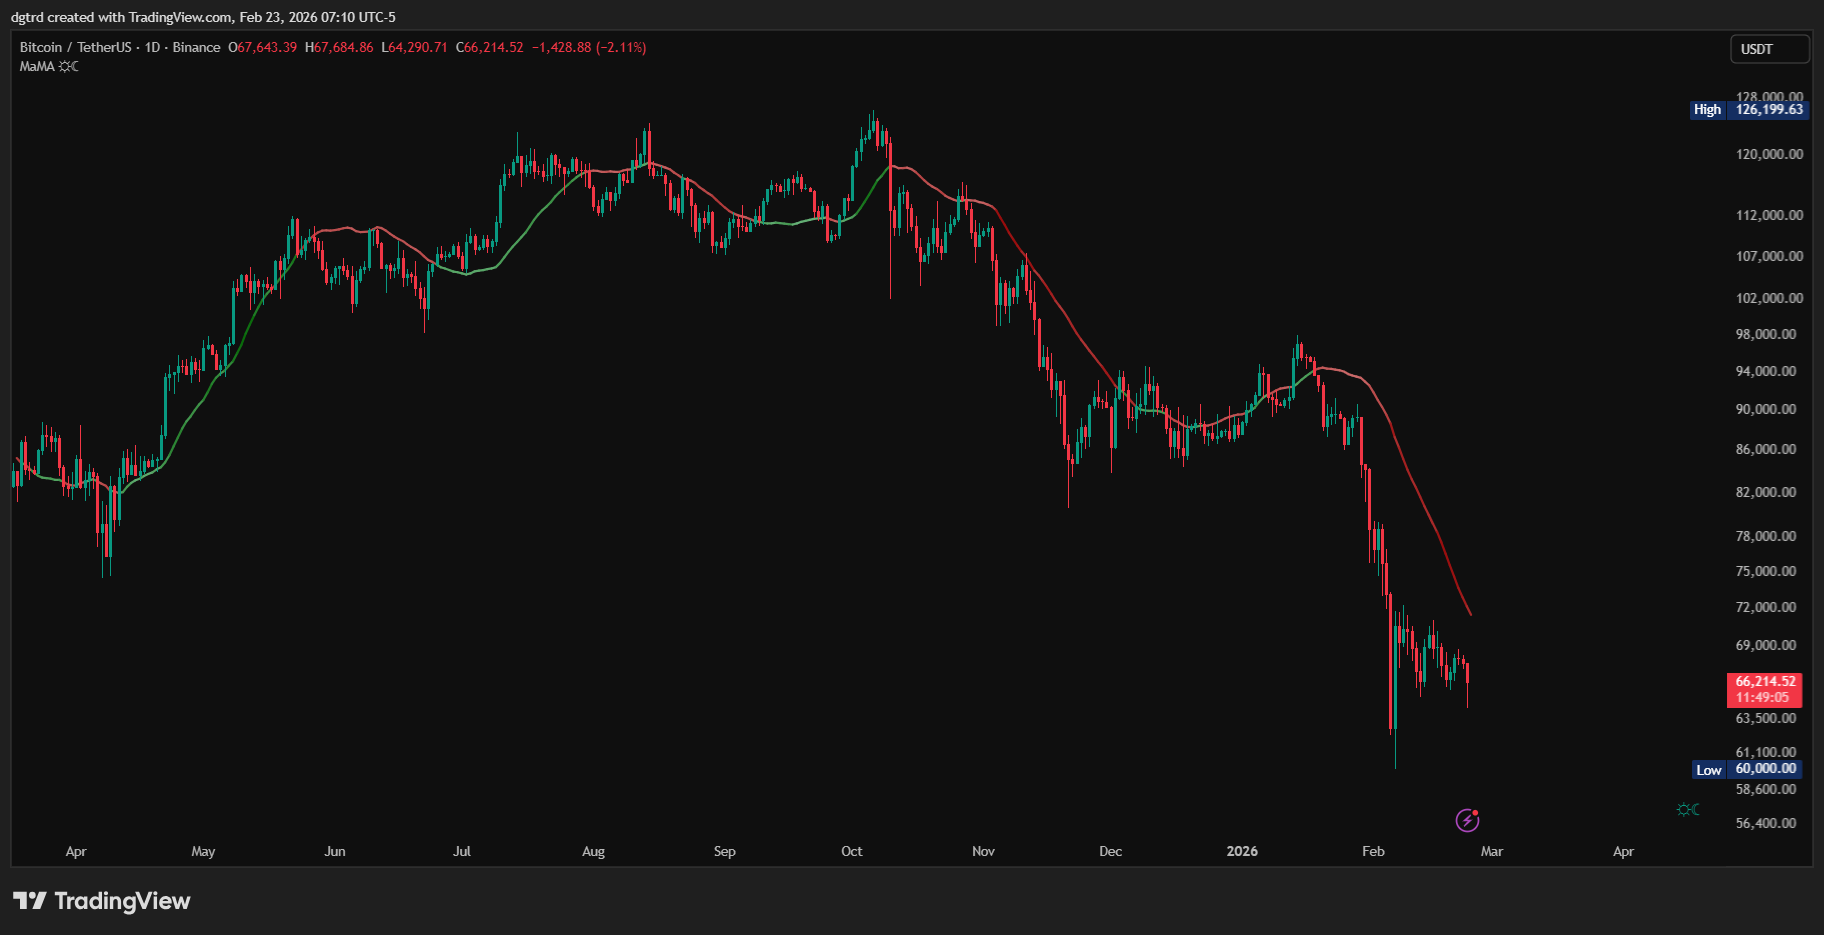Click the 61,100.00 price axis label
The image size is (1824, 935).
[1766, 752]
